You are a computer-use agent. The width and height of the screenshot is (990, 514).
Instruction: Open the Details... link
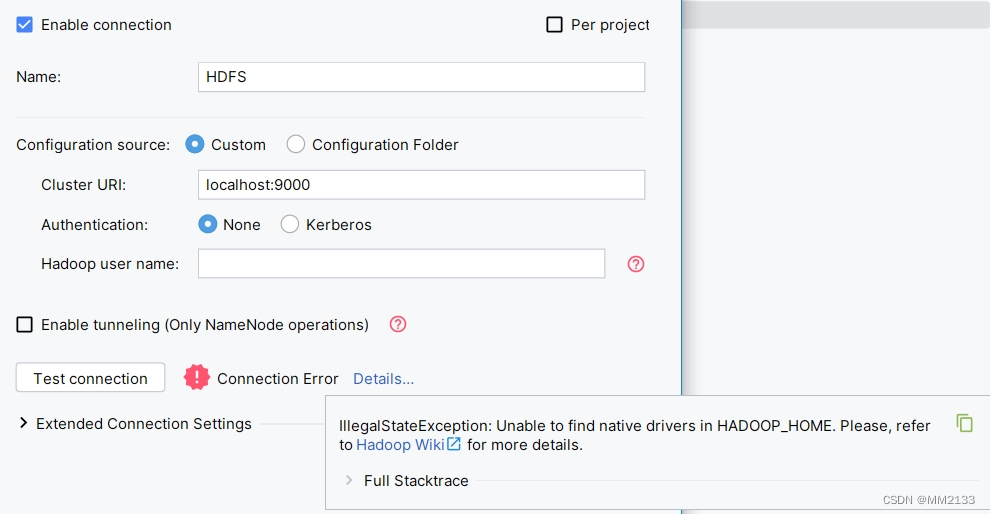click(x=383, y=379)
